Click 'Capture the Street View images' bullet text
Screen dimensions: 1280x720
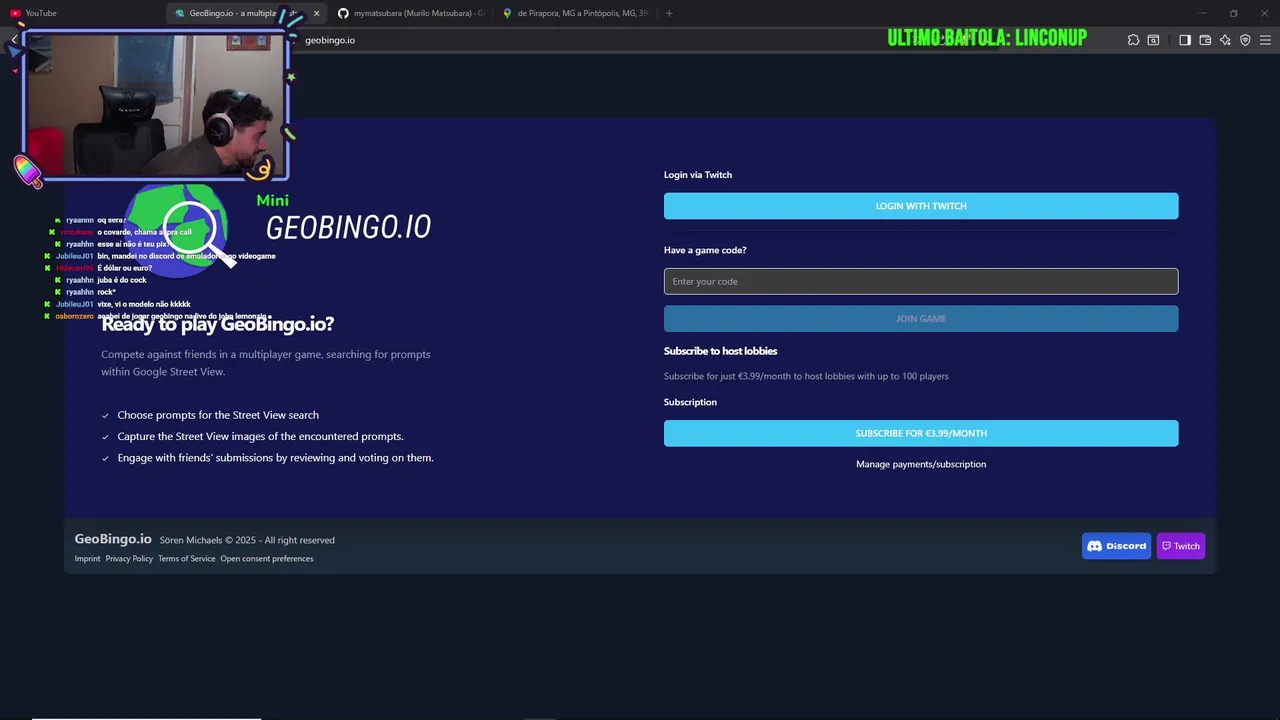click(x=260, y=436)
